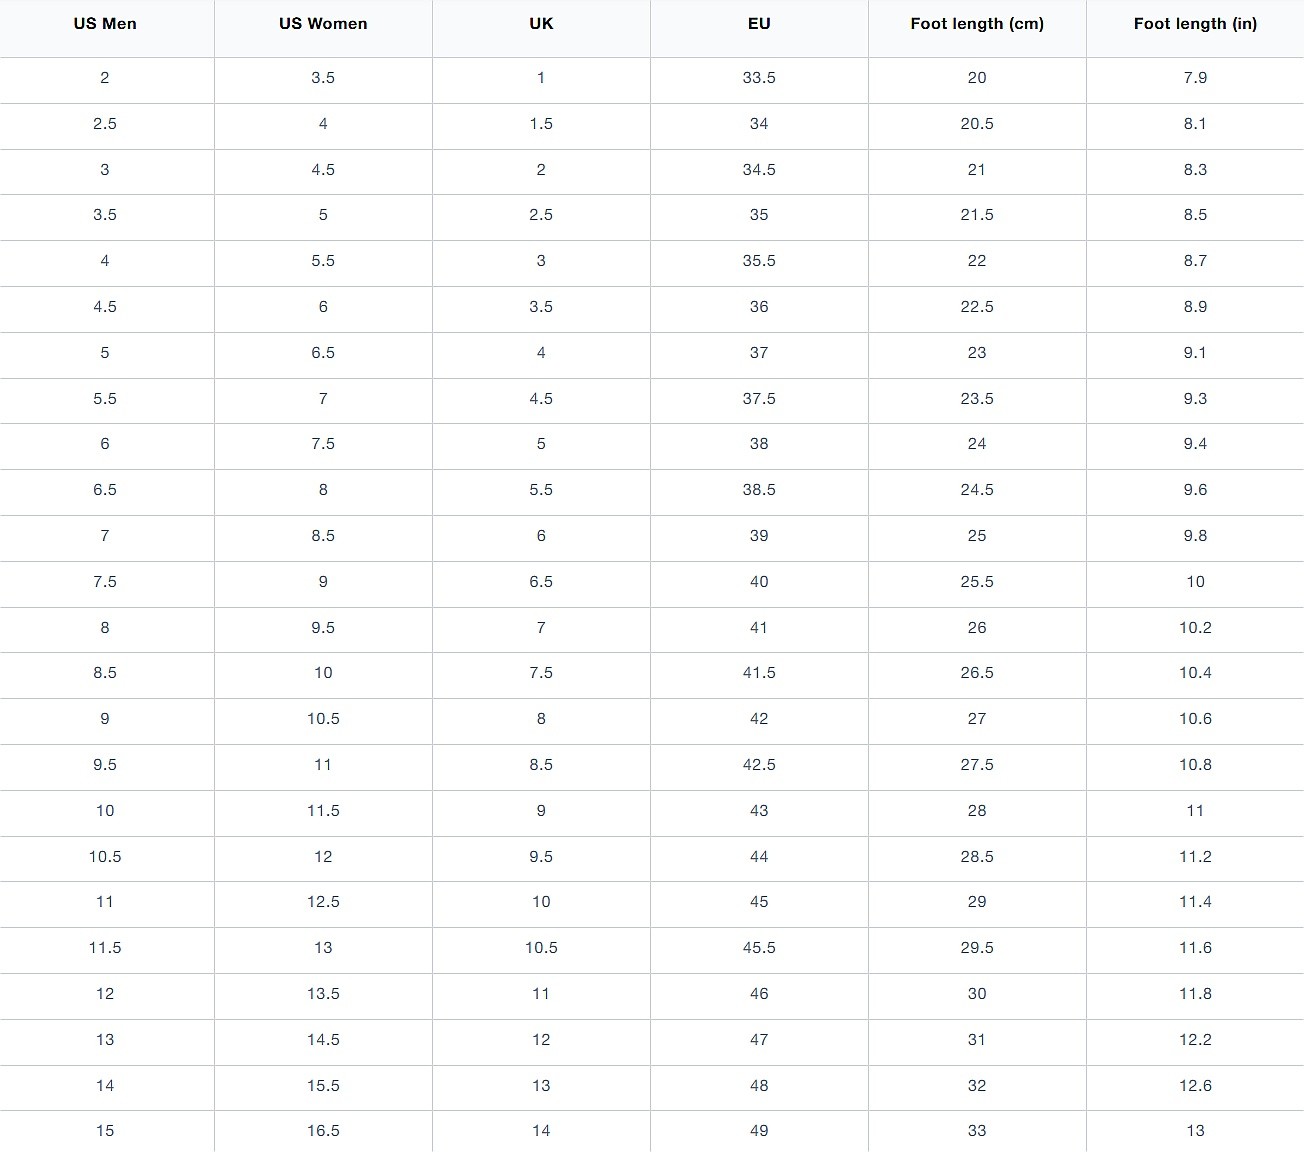The width and height of the screenshot is (1304, 1152).
Task: Select the US Women 14.5 cell
Action: pyautogui.click(x=323, y=1040)
